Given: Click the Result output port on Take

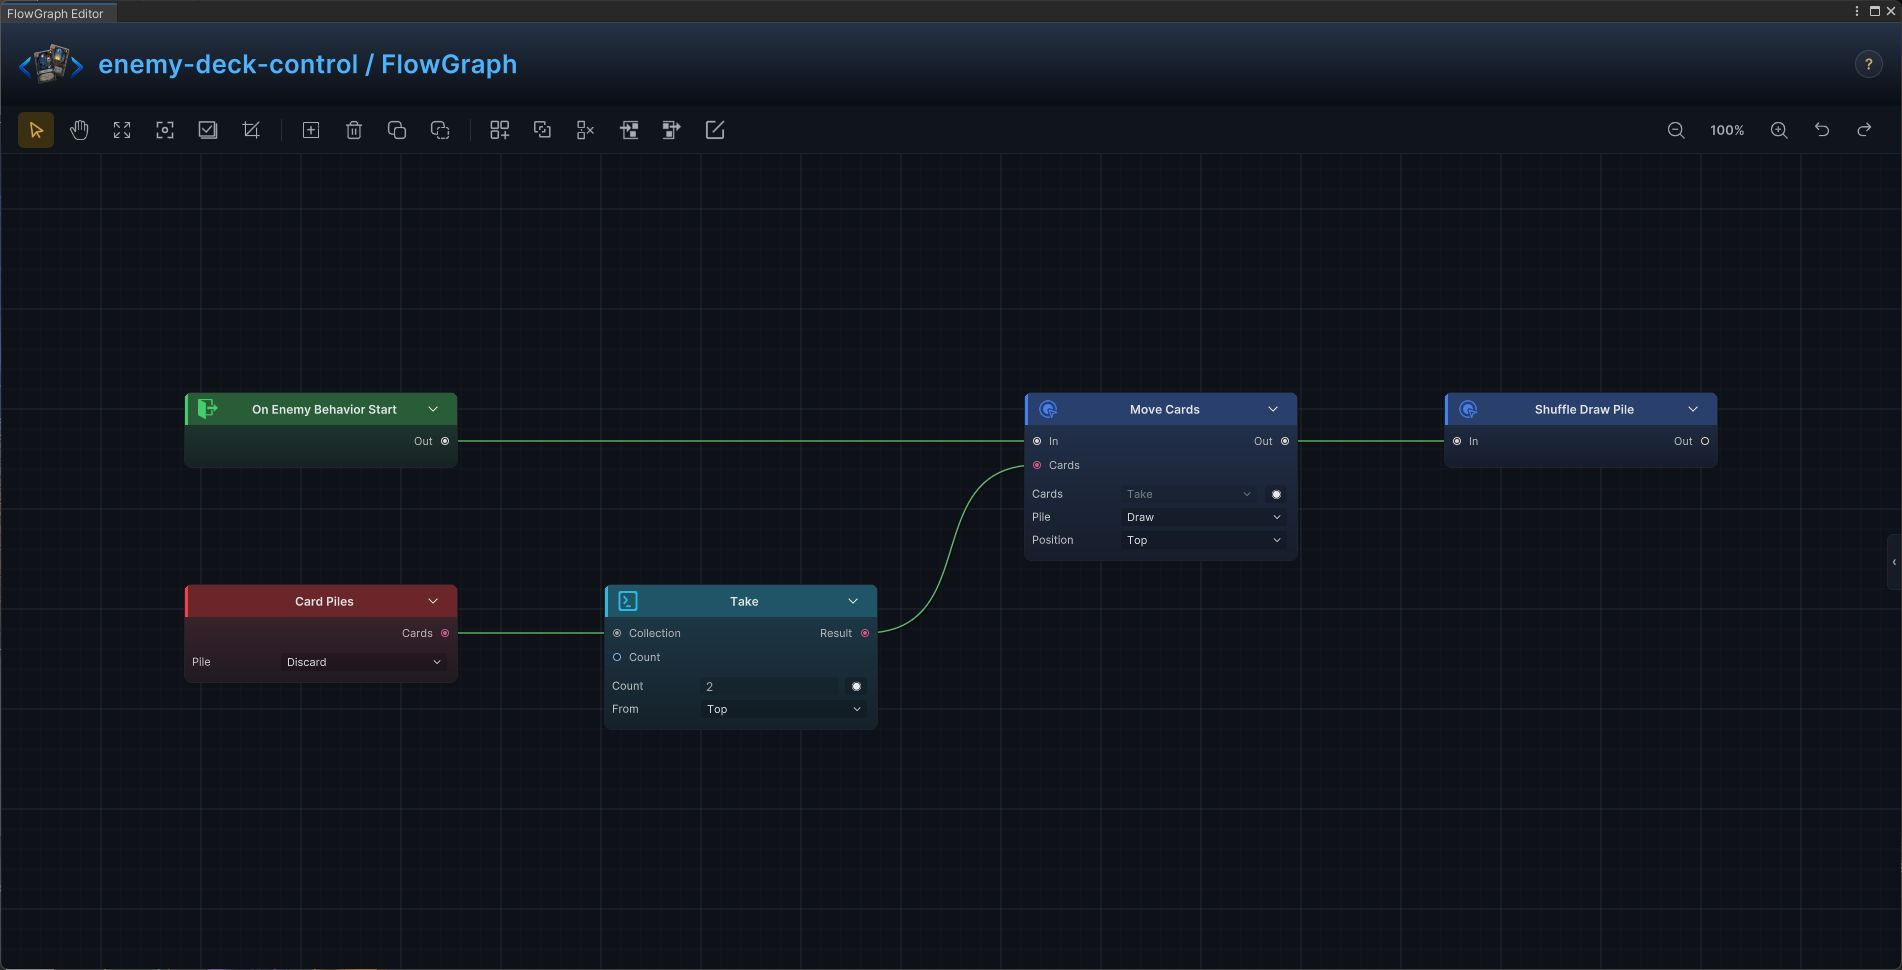Looking at the screenshot, I should point(865,633).
